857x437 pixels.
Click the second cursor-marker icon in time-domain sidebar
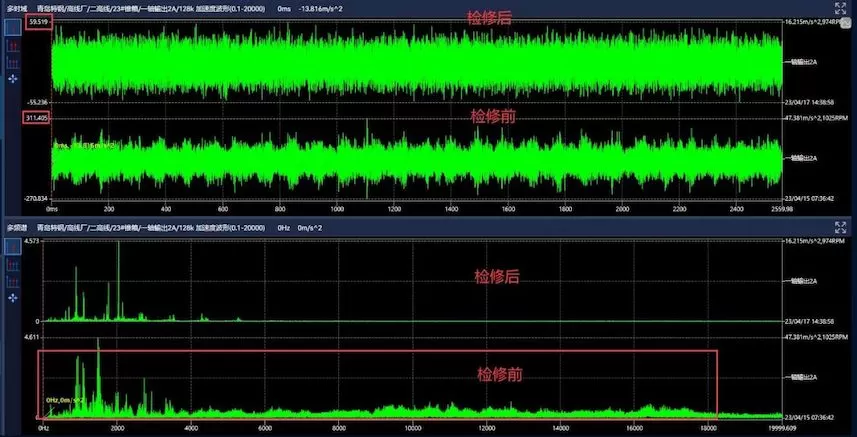(x=13, y=46)
